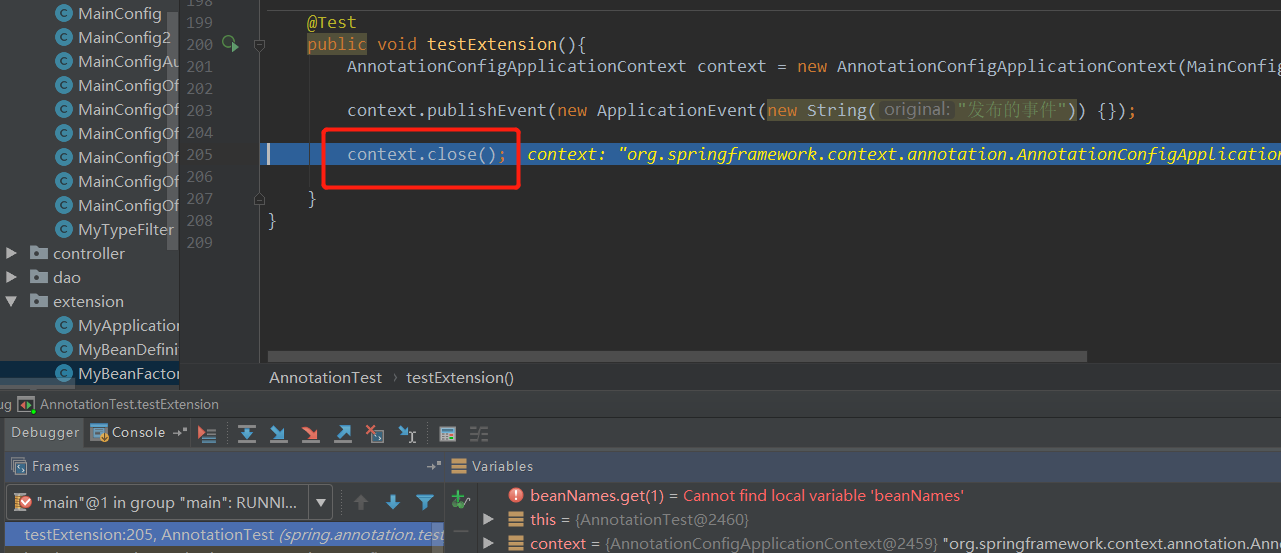The image size is (1281, 553).
Task: Switch to the Debugger tab
Action: point(45,433)
